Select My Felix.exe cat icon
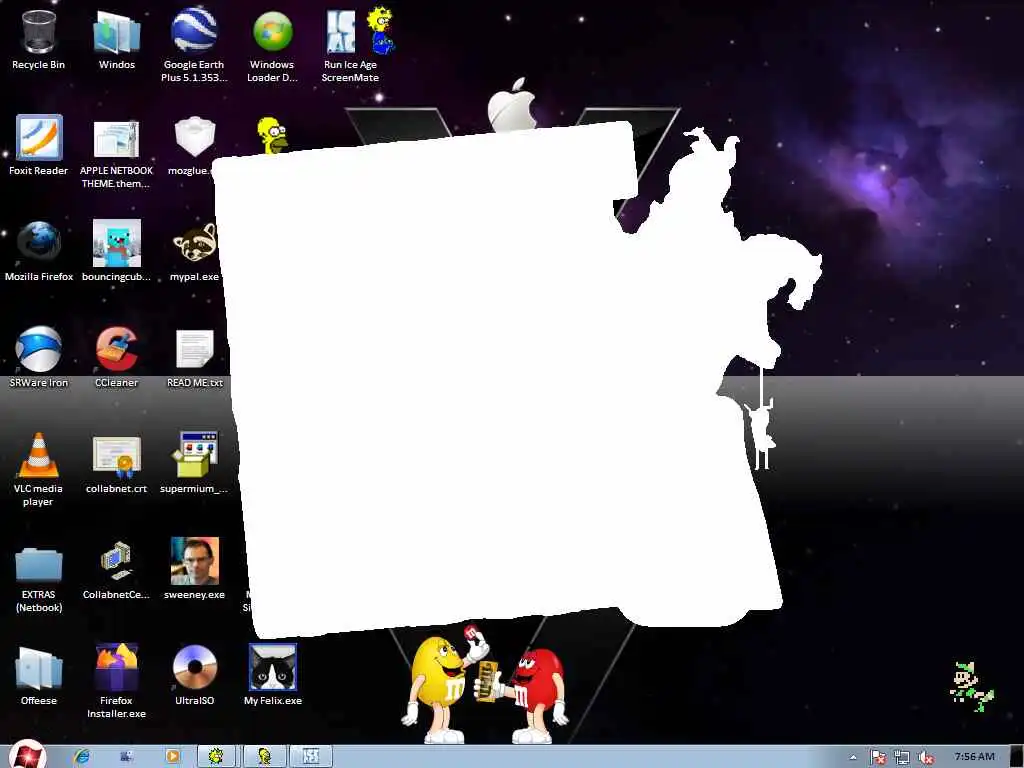Image resolution: width=1024 pixels, height=768 pixels. (x=272, y=675)
